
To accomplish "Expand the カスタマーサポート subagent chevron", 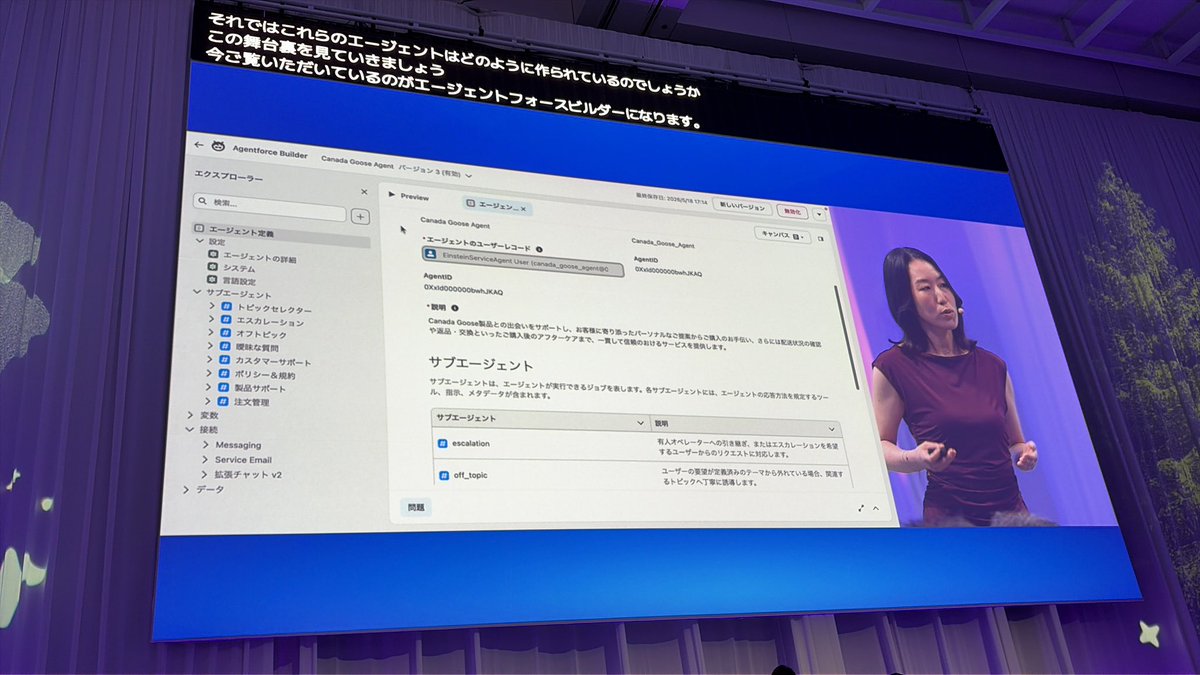I will point(210,359).
